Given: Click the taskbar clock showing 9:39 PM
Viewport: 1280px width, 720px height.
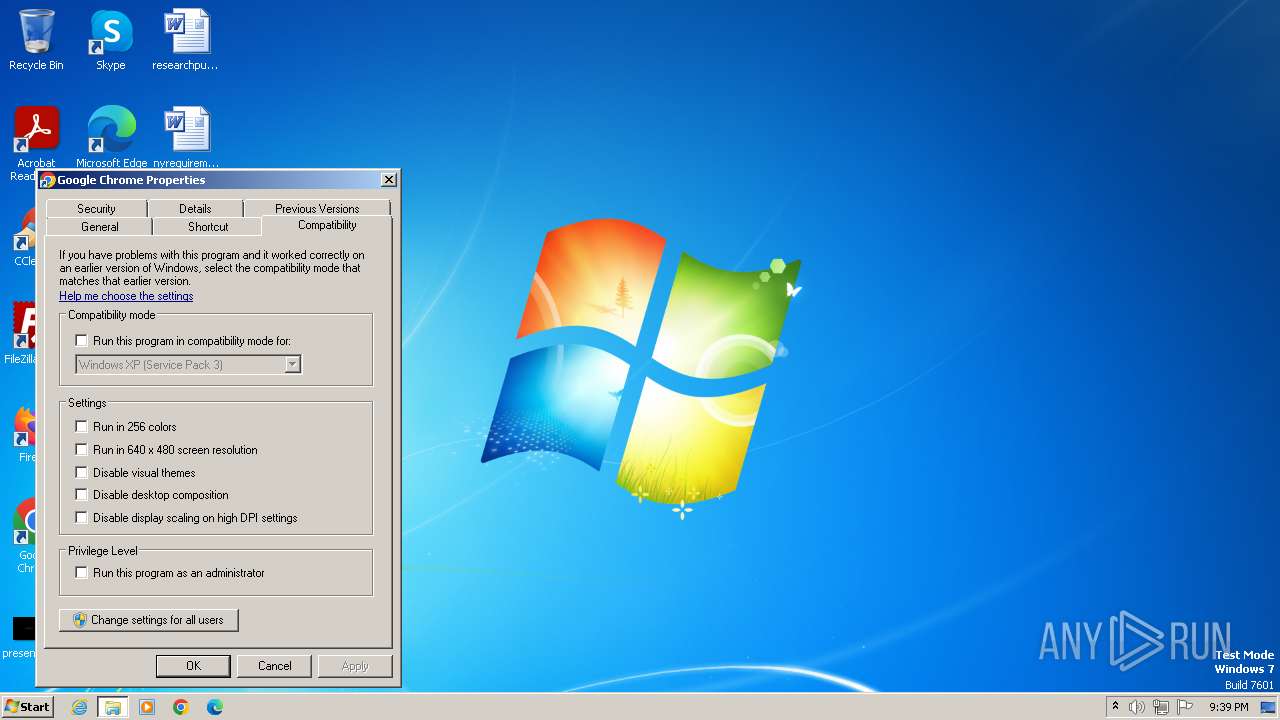Looking at the screenshot, I should pos(1228,707).
